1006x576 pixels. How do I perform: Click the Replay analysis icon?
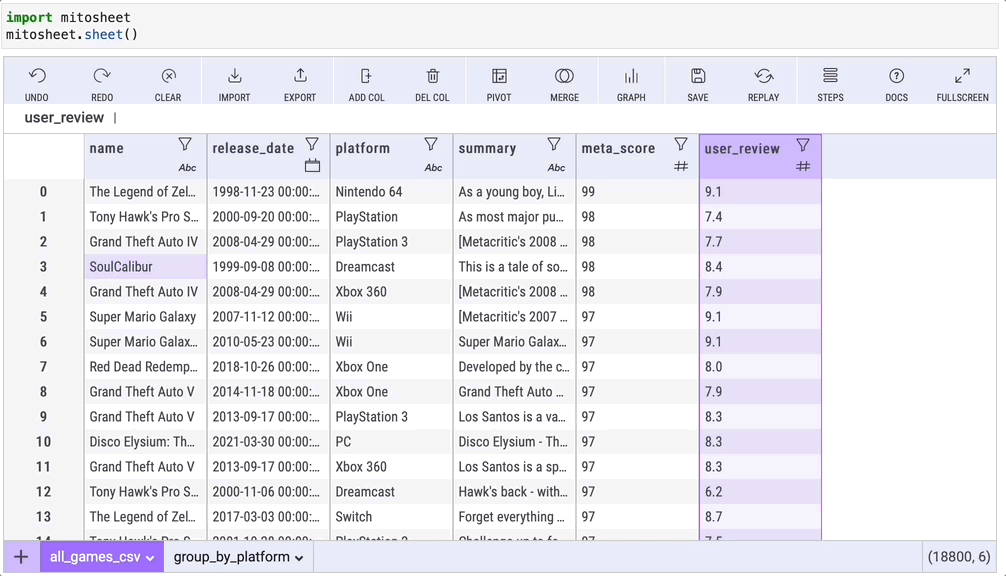coord(764,77)
